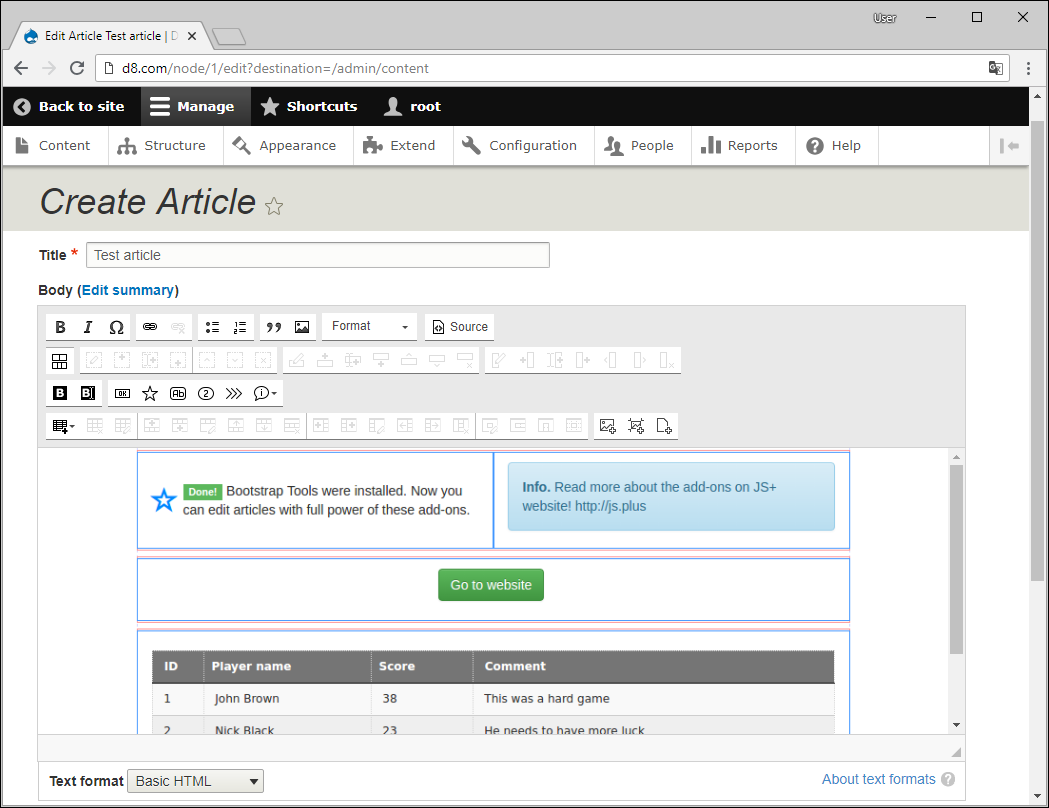The height and width of the screenshot is (808, 1049).
Task: Insert a bulleted list
Action: coord(212,327)
